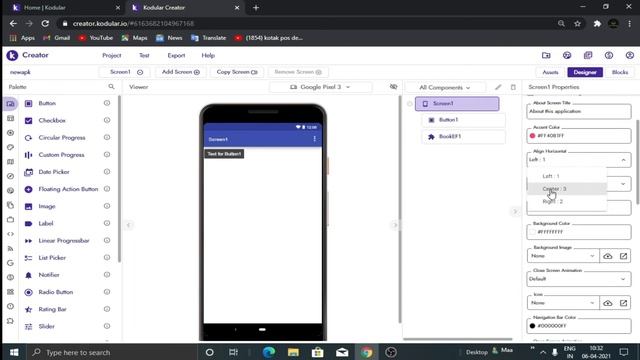640x360 pixels.
Task: Click the Remove Screen button
Action: click(298, 72)
